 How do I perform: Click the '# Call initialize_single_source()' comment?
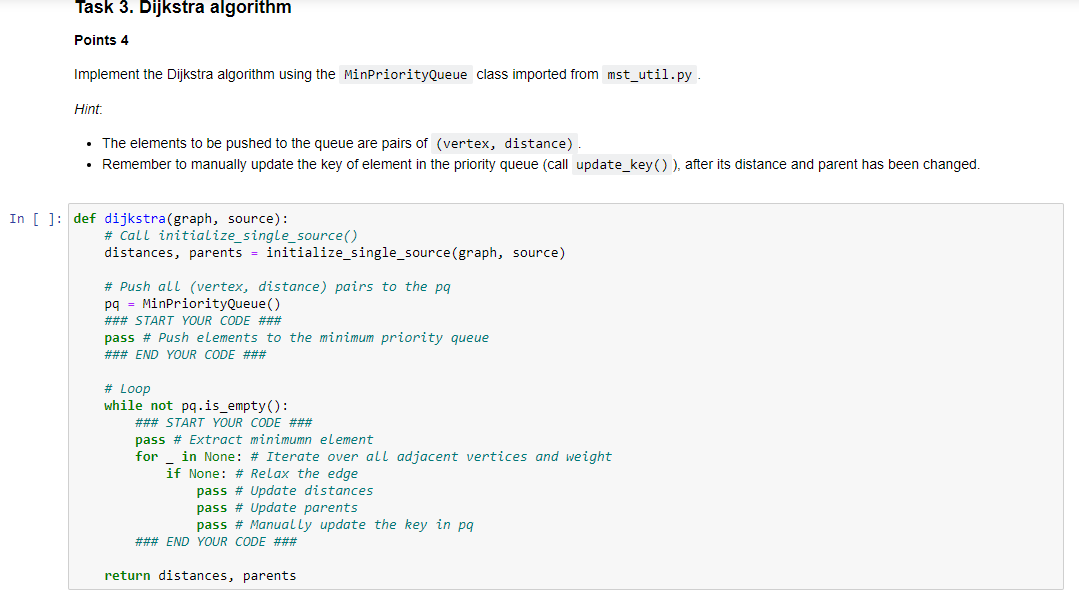coord(231,236)
